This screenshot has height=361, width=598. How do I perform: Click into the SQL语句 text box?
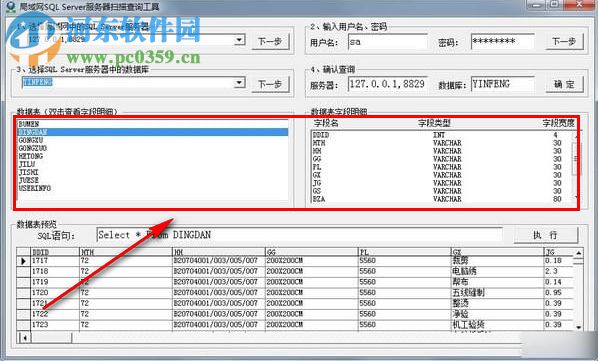point(299,235)
